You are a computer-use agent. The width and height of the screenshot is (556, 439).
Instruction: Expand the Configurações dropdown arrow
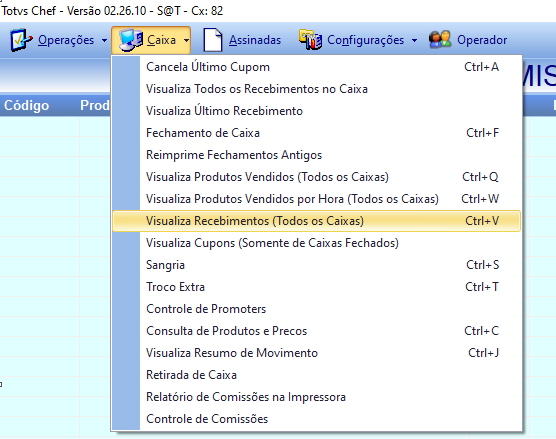414,40
